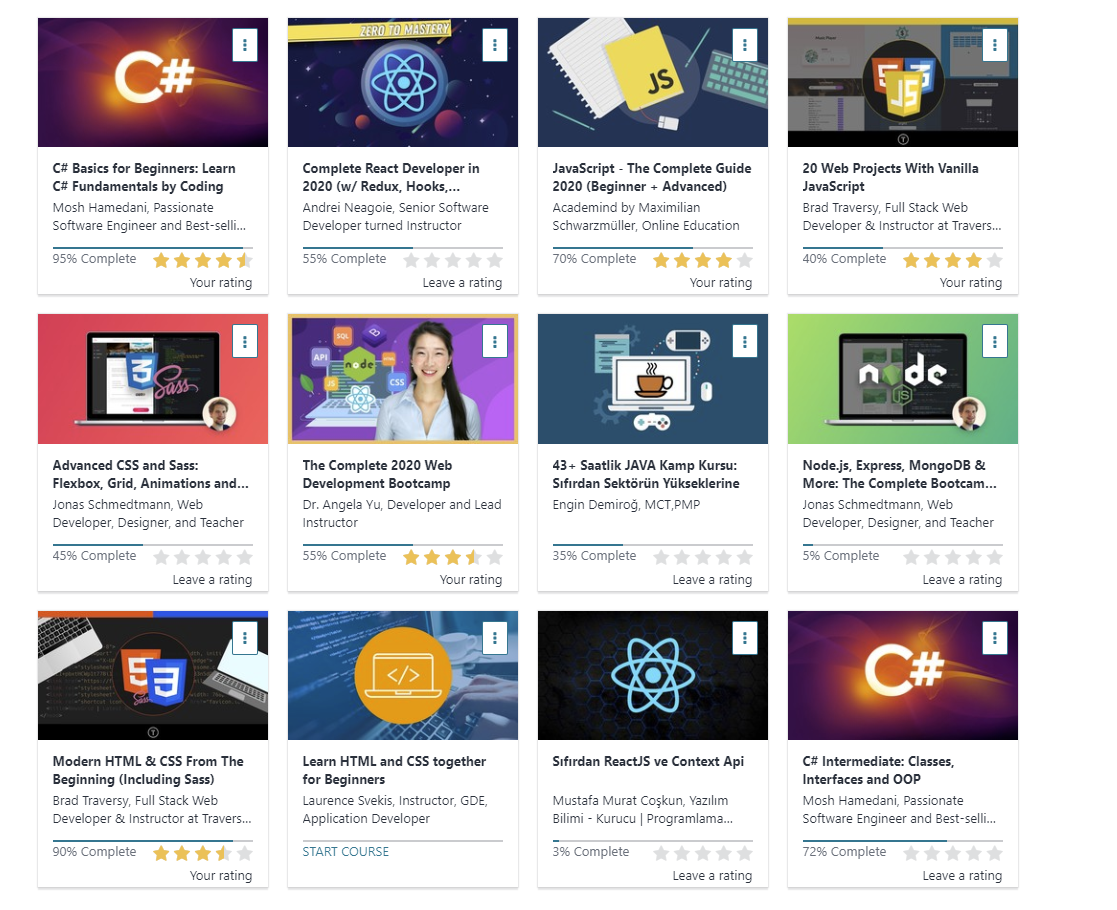Open Advanced CSS and Sass thumbnail

[153, 379]
